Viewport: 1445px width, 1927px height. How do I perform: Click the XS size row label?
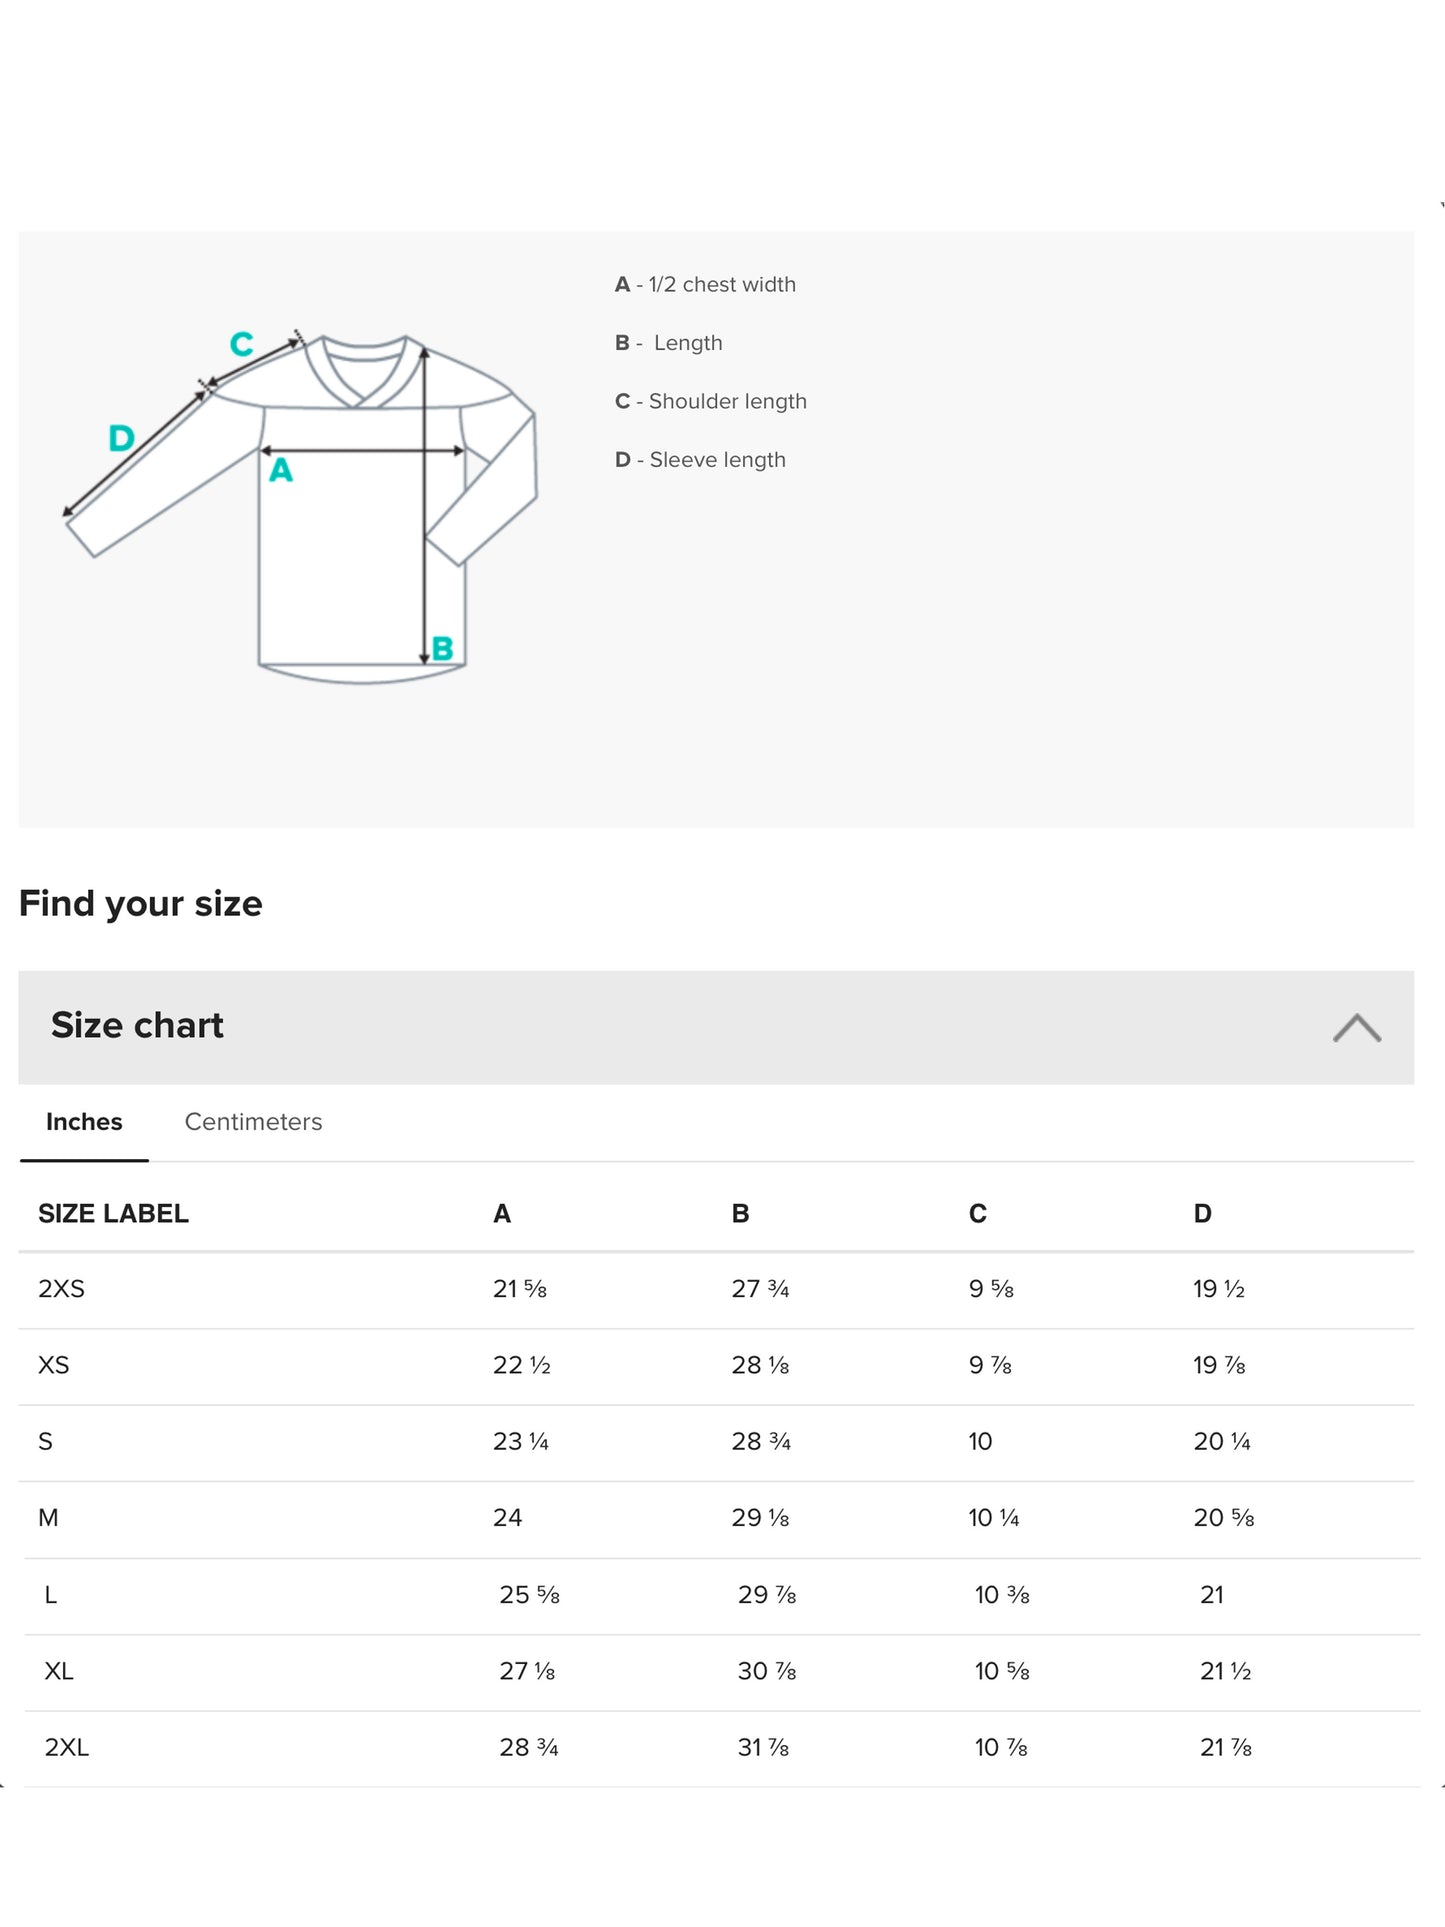tap(54, 1365)
